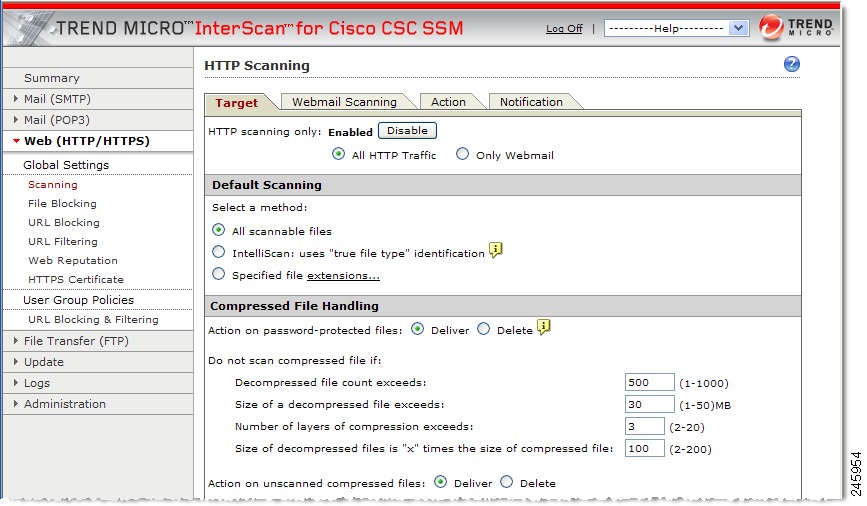Expand the Administration menu
The height and width of the screenshot is (506, 867).
point(98,404)
